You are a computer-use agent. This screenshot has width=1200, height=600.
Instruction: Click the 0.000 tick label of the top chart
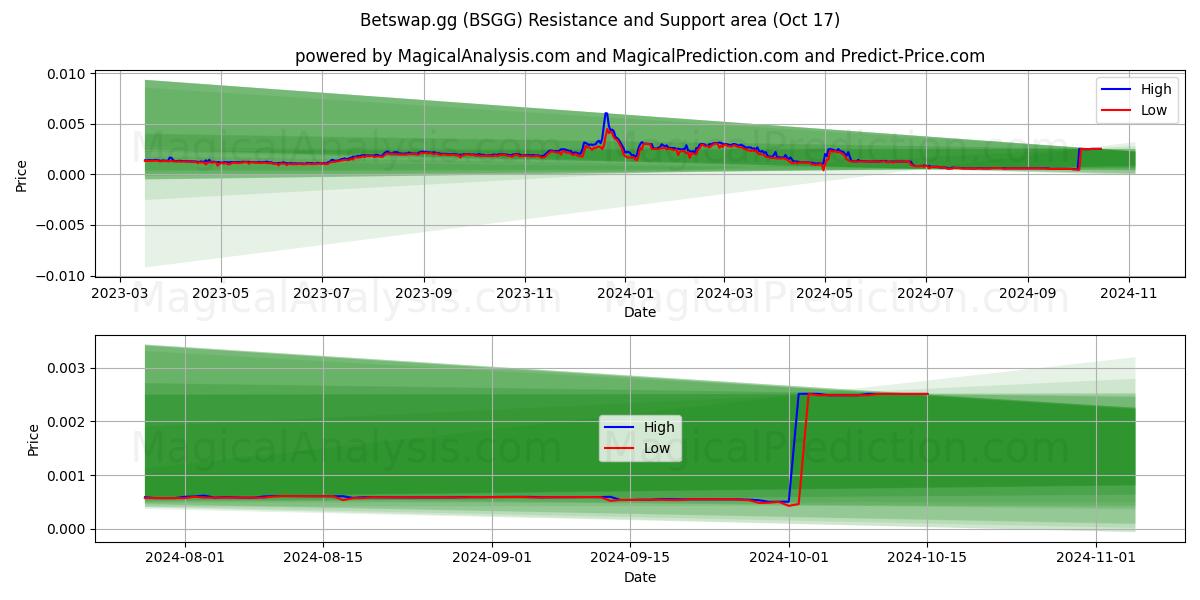(x=68, y=175)
